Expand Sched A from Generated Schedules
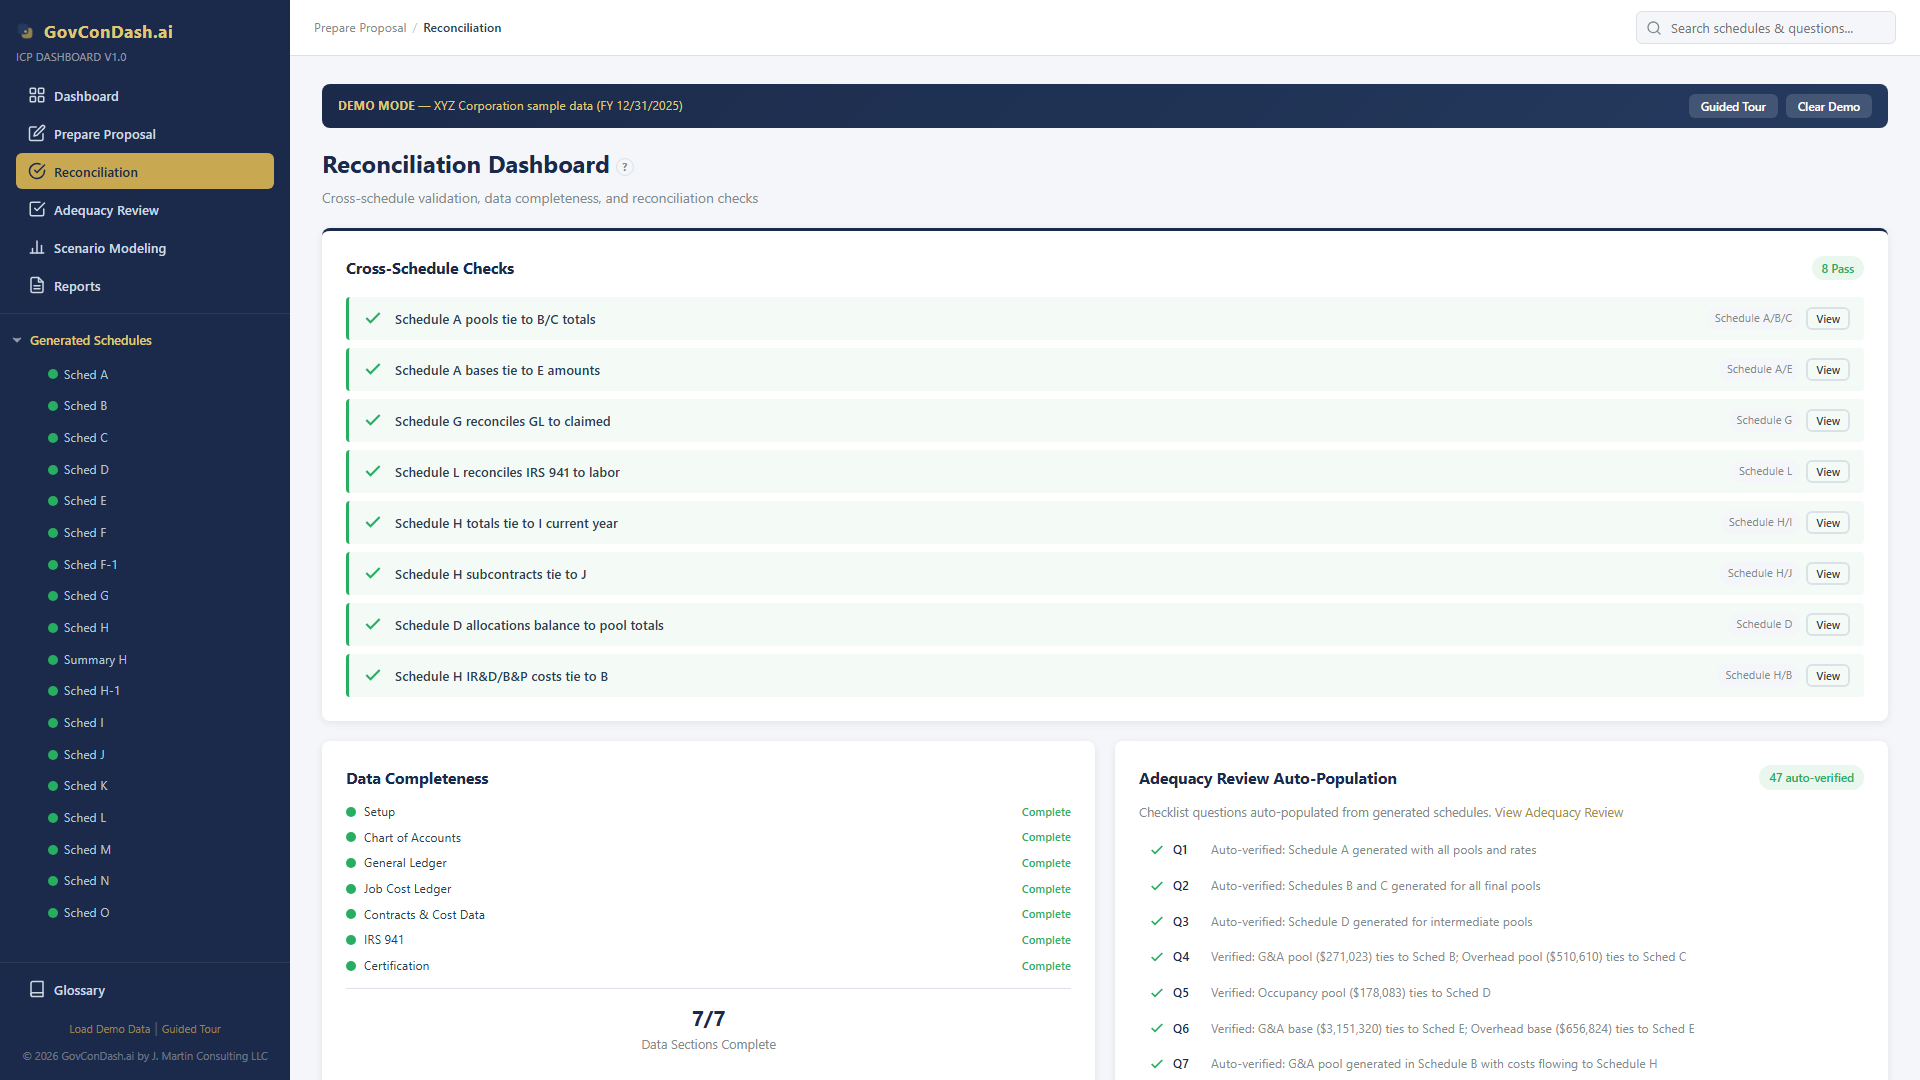The height and width of the screenshot is (1080, 1920). pyautogui.click(x=85, y=374)
